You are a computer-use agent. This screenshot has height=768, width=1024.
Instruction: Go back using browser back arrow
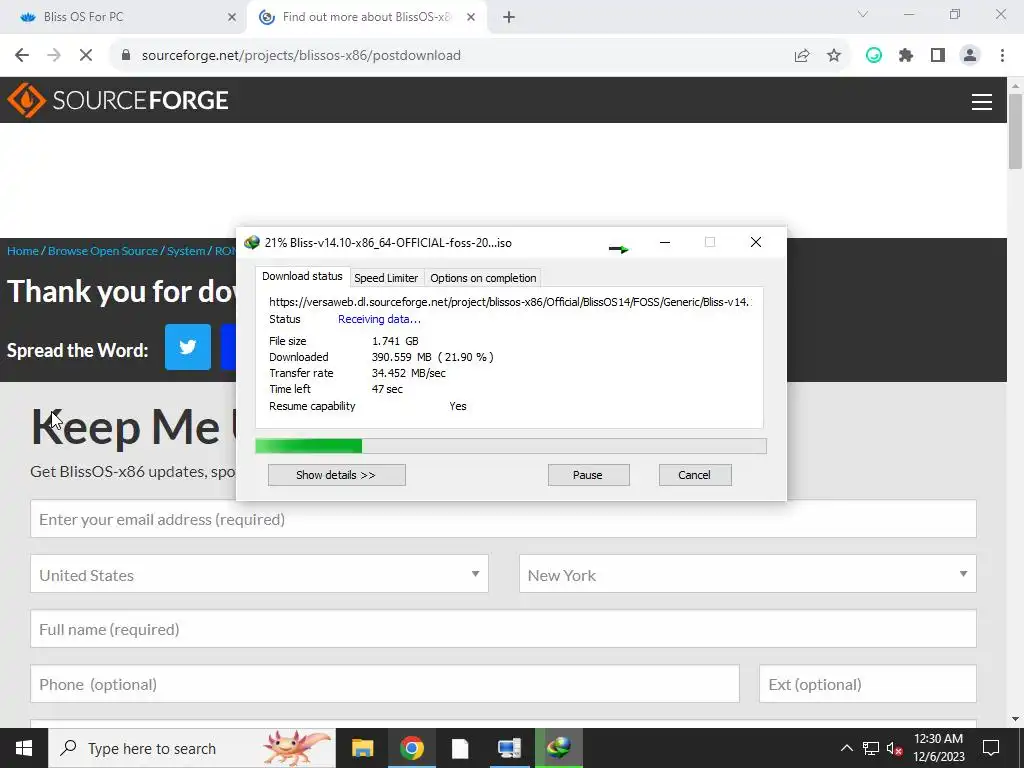22,55
